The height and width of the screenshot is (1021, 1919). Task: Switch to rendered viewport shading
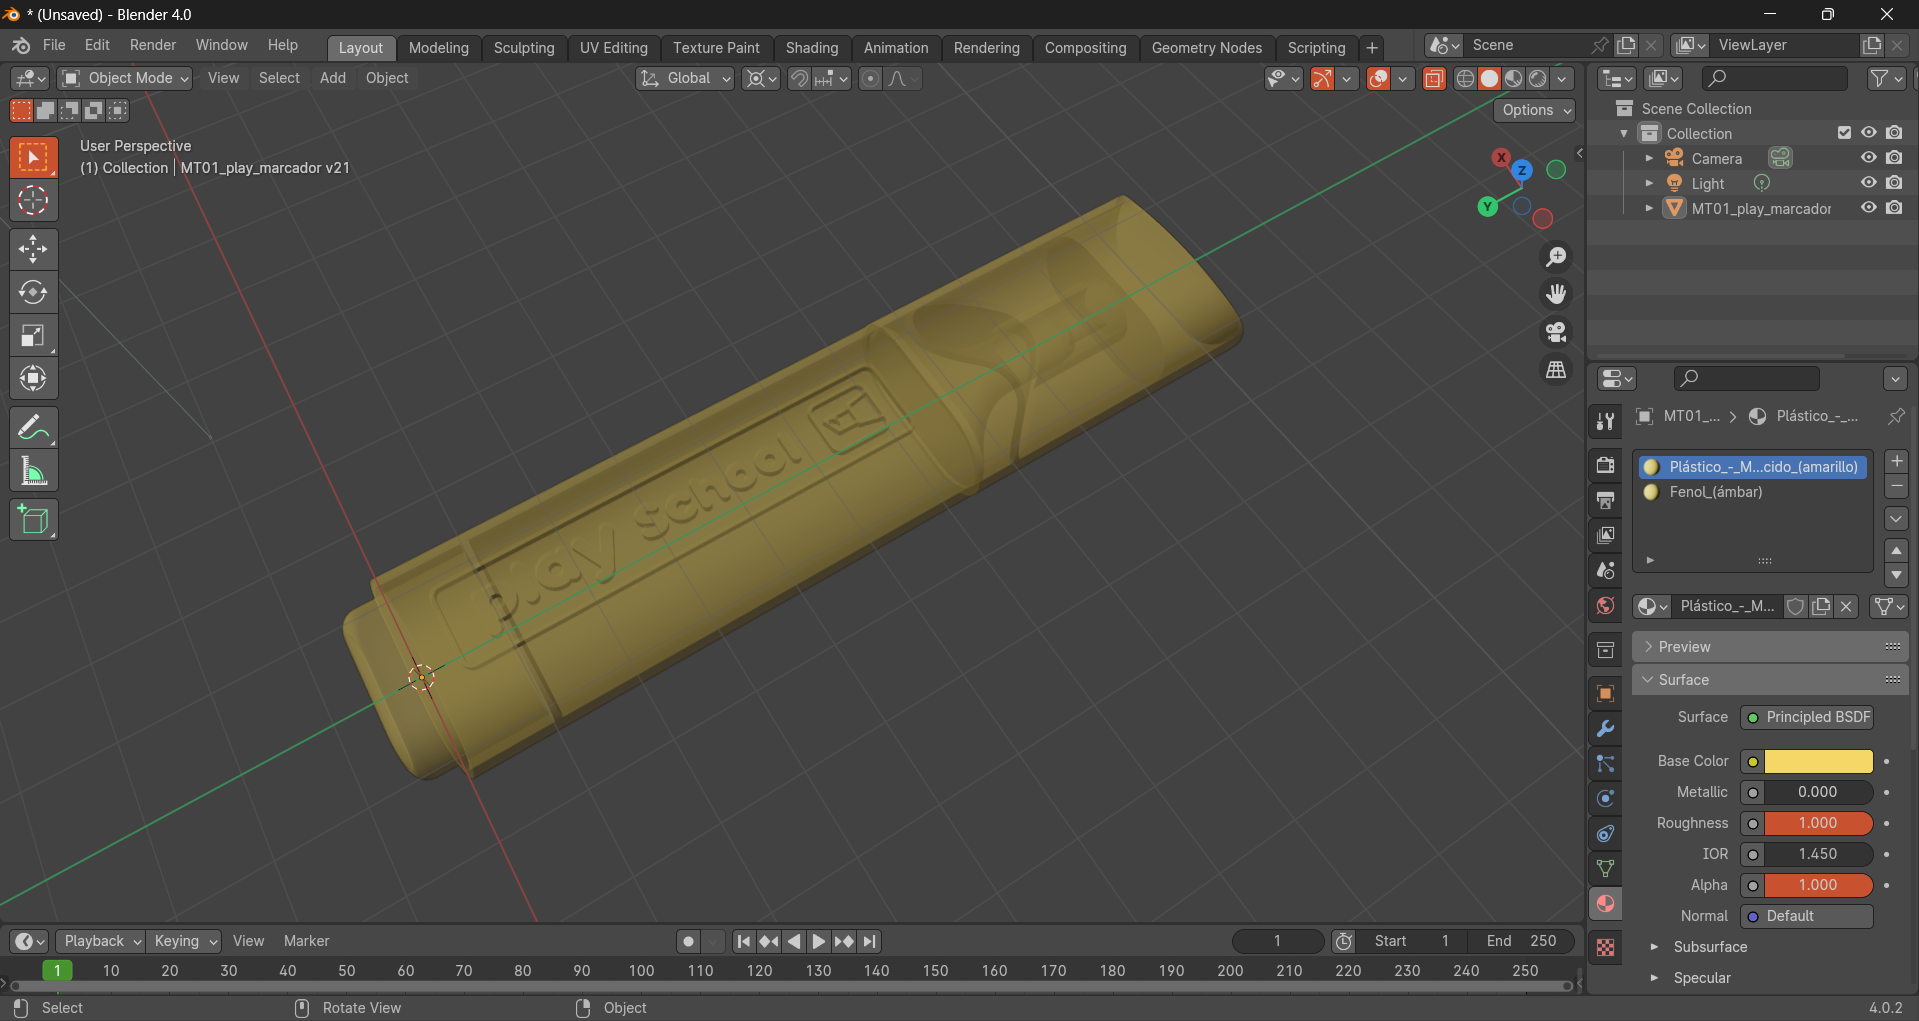pos(1537,79)
